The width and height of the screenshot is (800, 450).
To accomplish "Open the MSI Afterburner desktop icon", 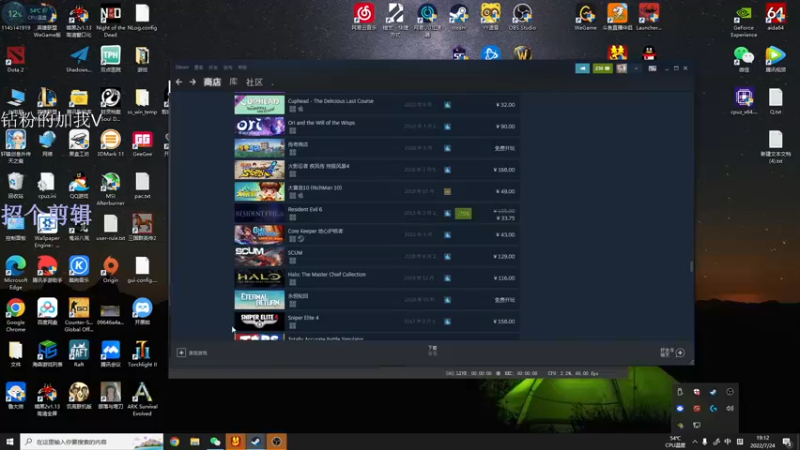I will pos(111,189).
